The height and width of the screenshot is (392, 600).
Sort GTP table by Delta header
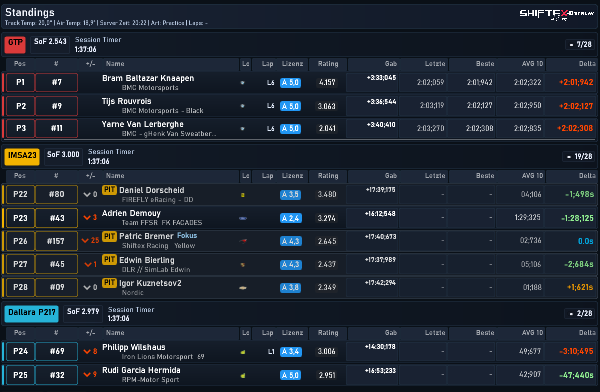587,64
